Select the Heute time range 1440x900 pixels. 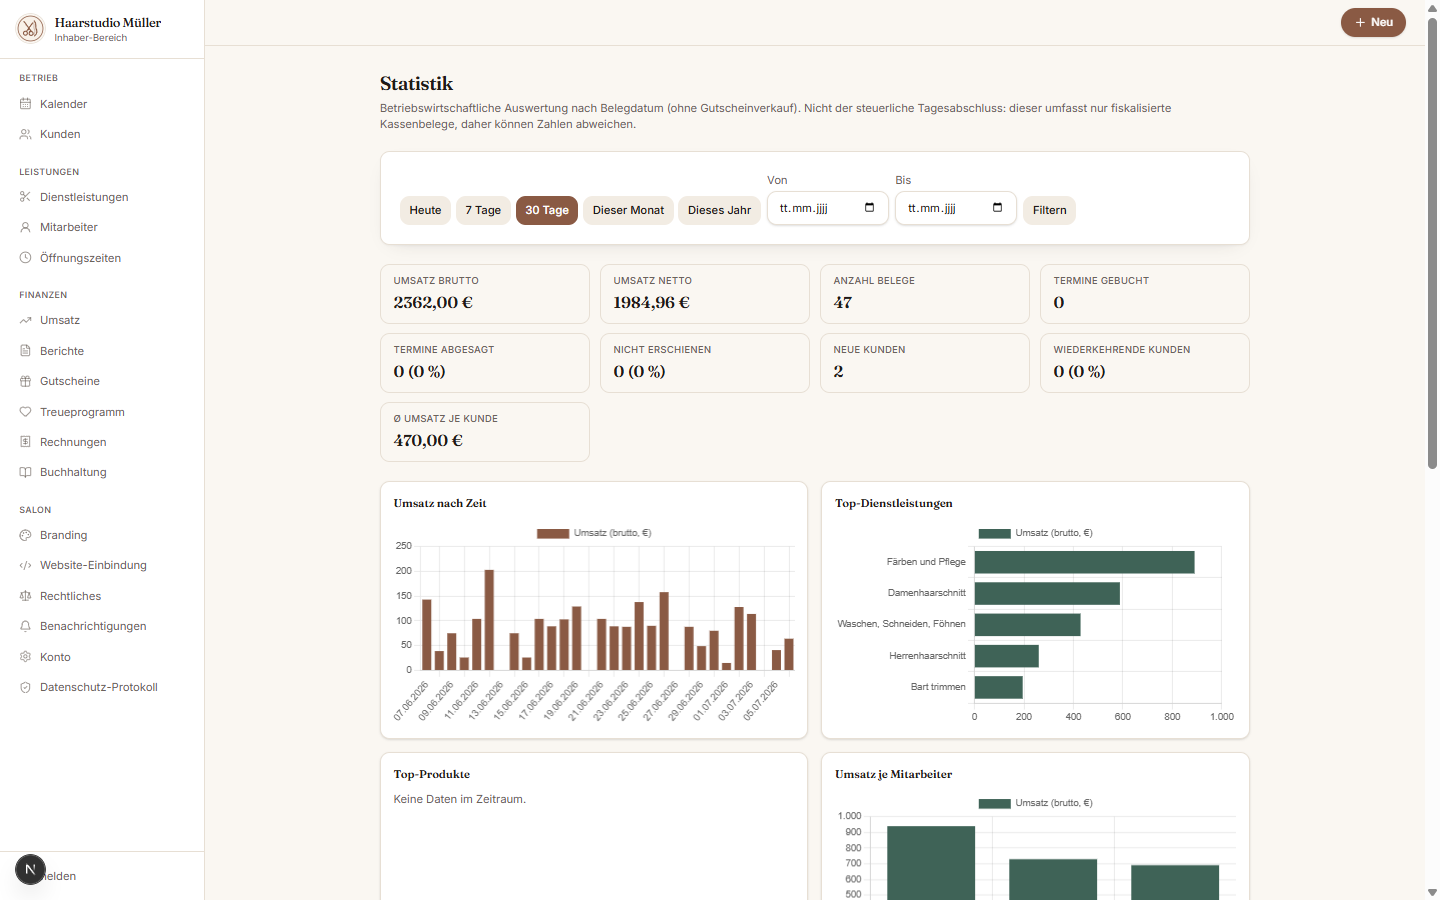point(425,210)
